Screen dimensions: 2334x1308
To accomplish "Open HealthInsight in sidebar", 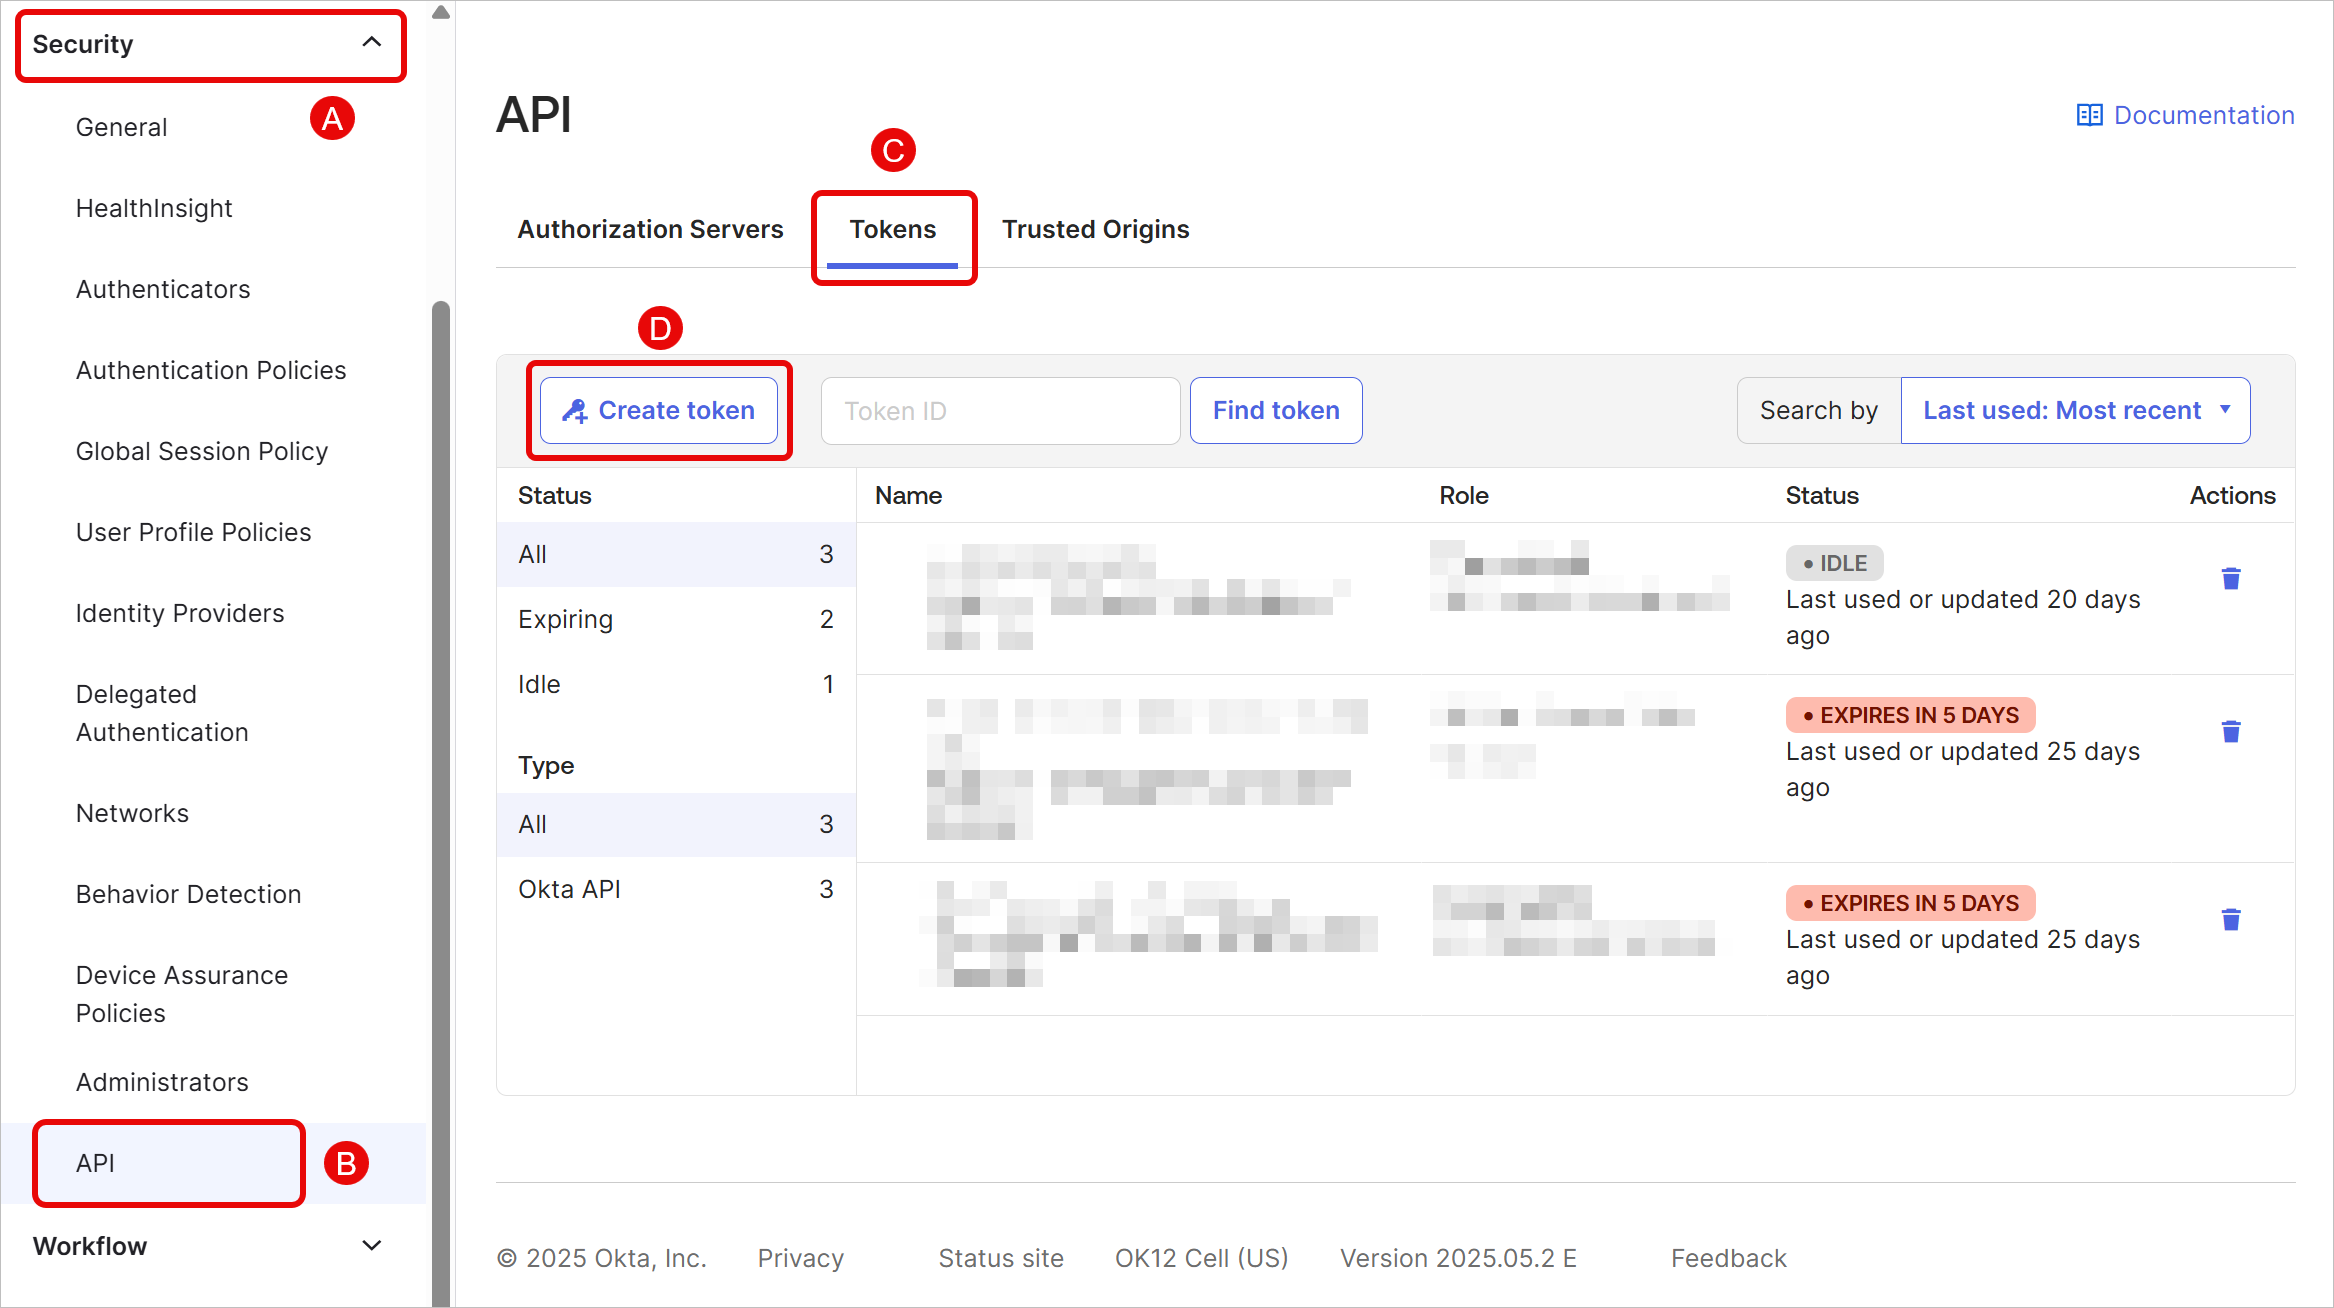I will (x=154, y=208).
